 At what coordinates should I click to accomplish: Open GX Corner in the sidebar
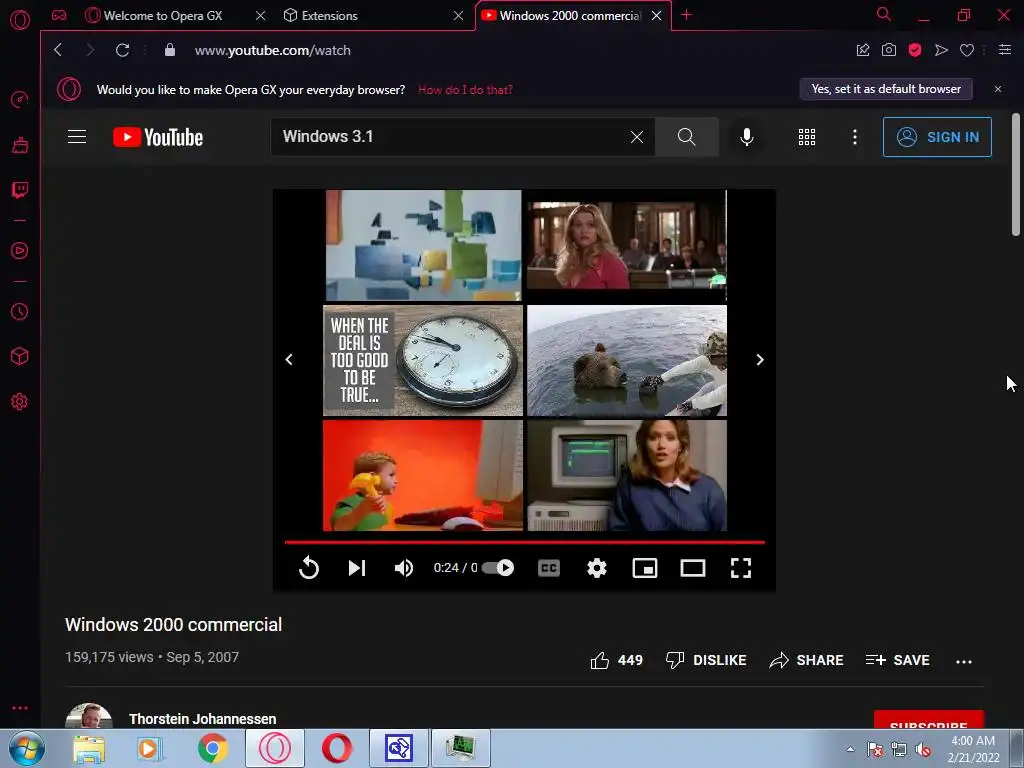click(59, 15)
